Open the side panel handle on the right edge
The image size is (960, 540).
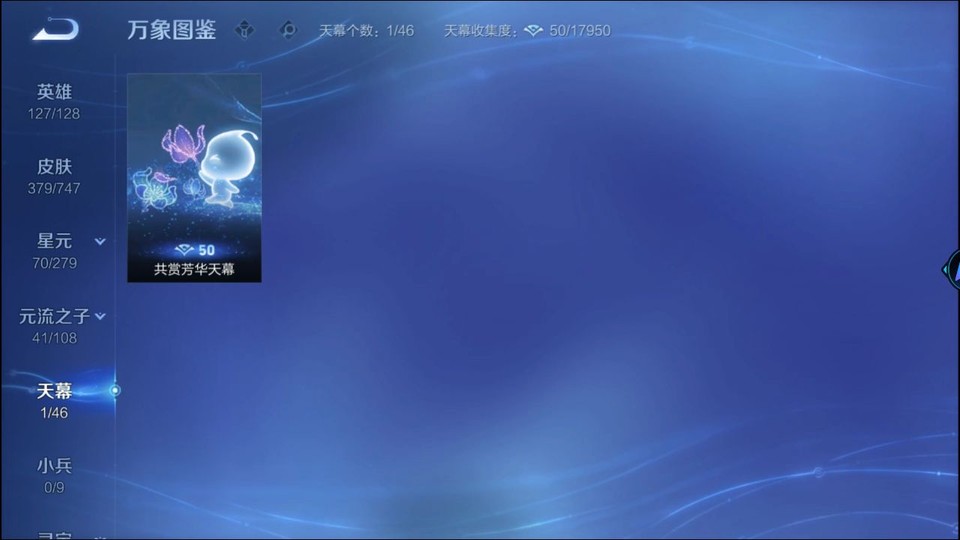coord(951,269)
